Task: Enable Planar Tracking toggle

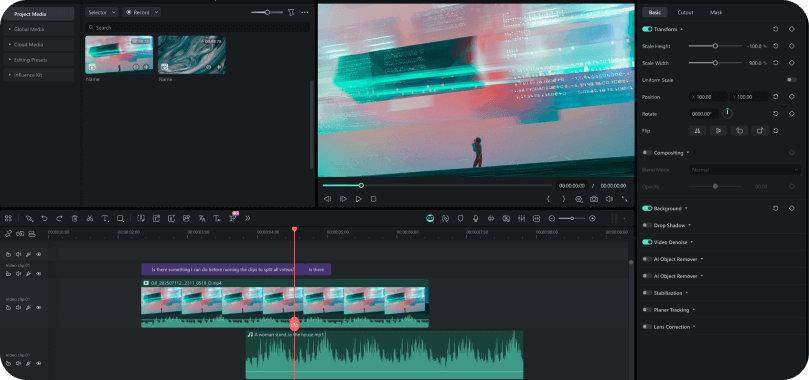Action: click(647, 310)
